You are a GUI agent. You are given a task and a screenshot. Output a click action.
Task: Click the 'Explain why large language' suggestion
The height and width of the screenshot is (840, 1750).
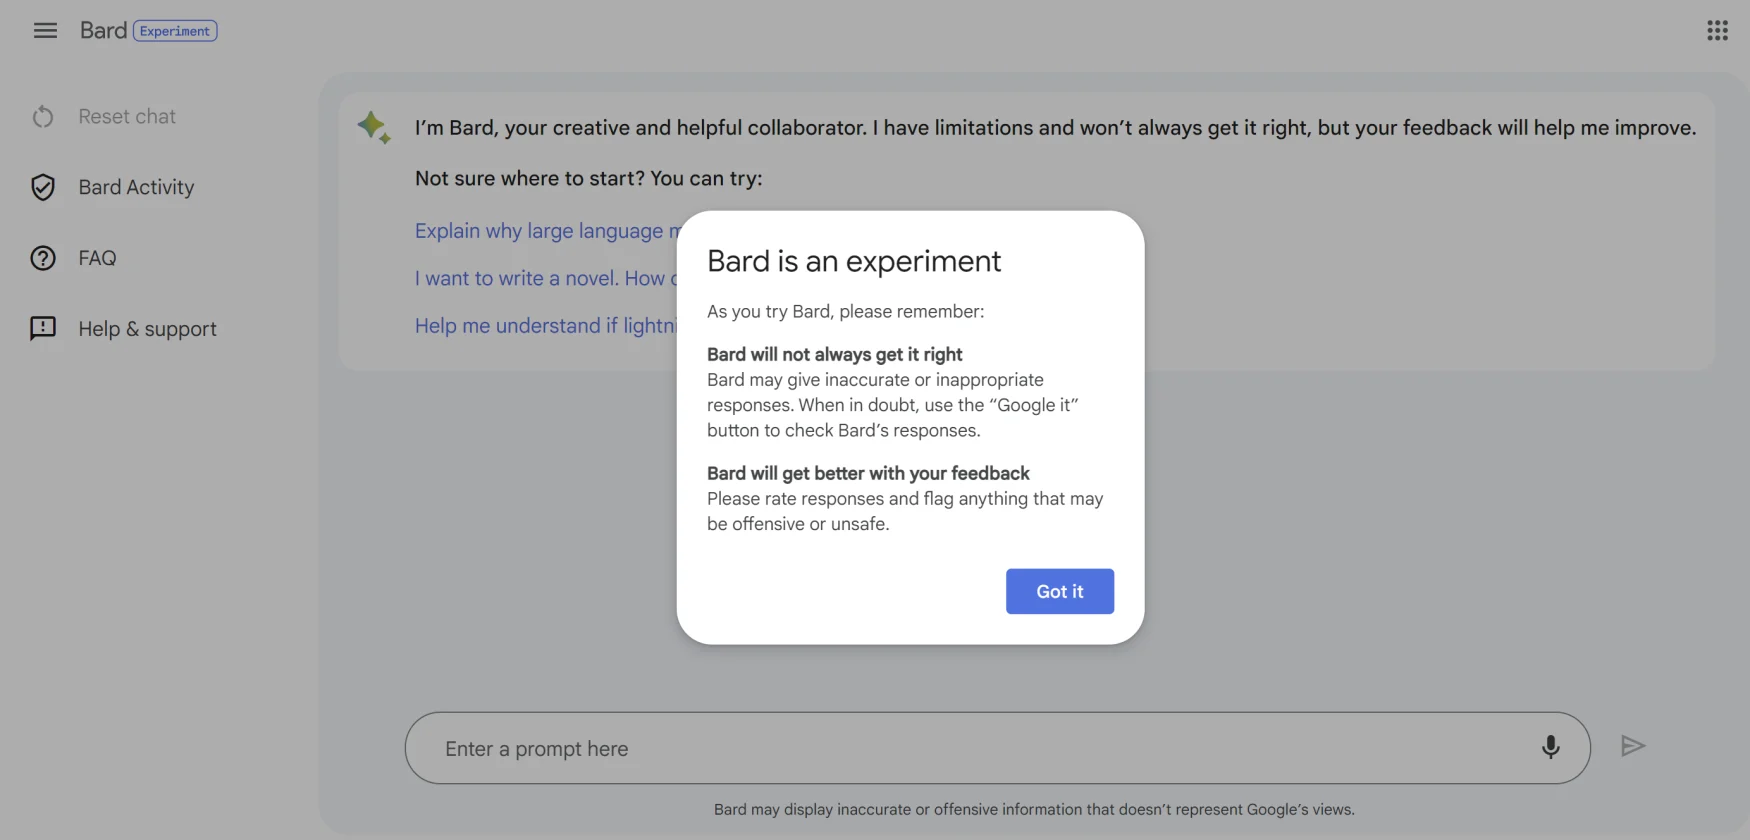point(546,231)
